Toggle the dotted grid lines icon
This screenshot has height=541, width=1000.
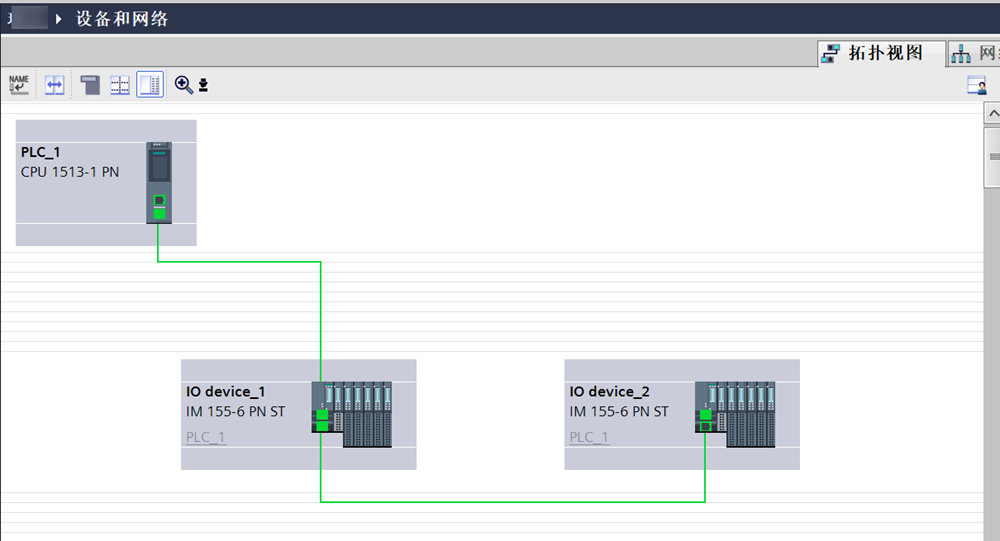click(x=120, y=85)
